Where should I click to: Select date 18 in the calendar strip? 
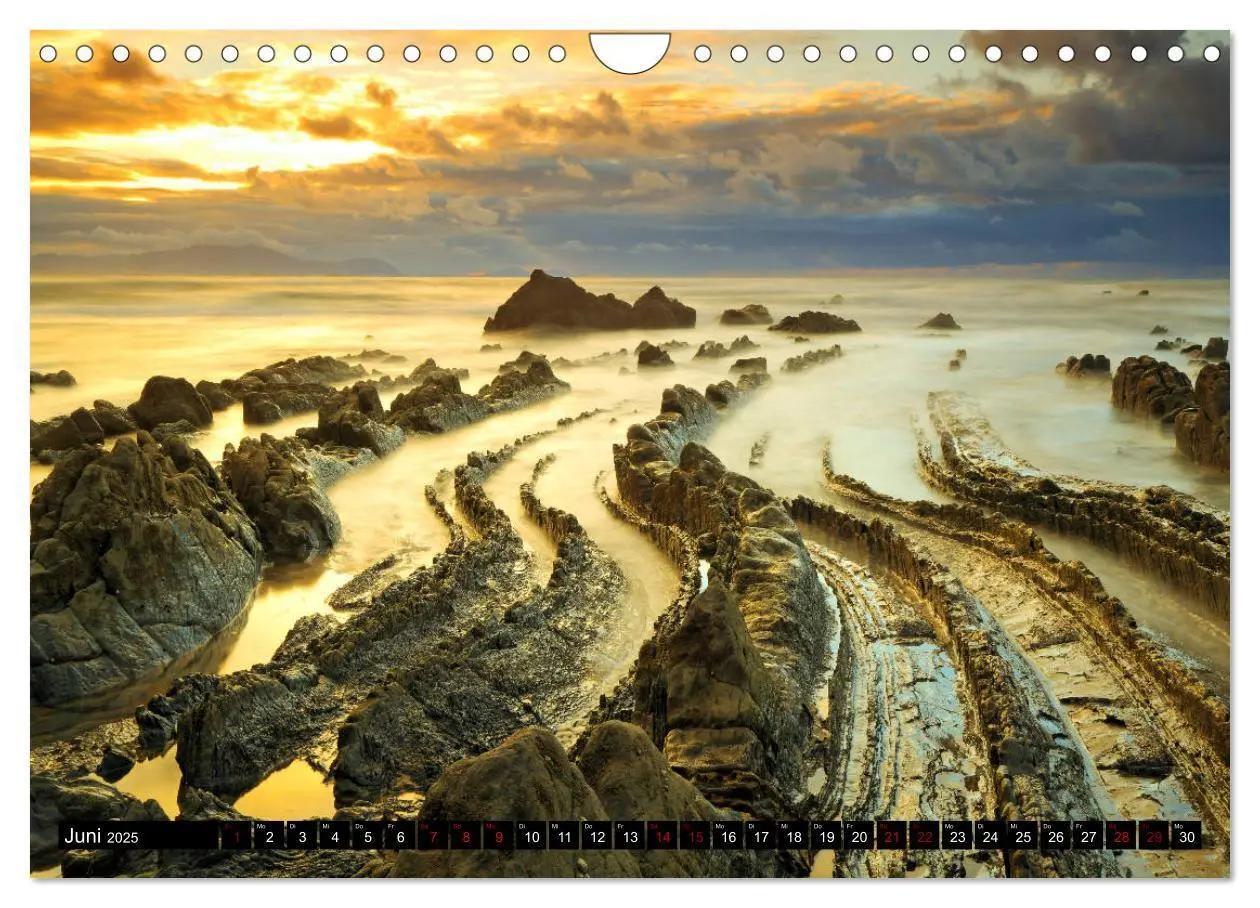793,836
